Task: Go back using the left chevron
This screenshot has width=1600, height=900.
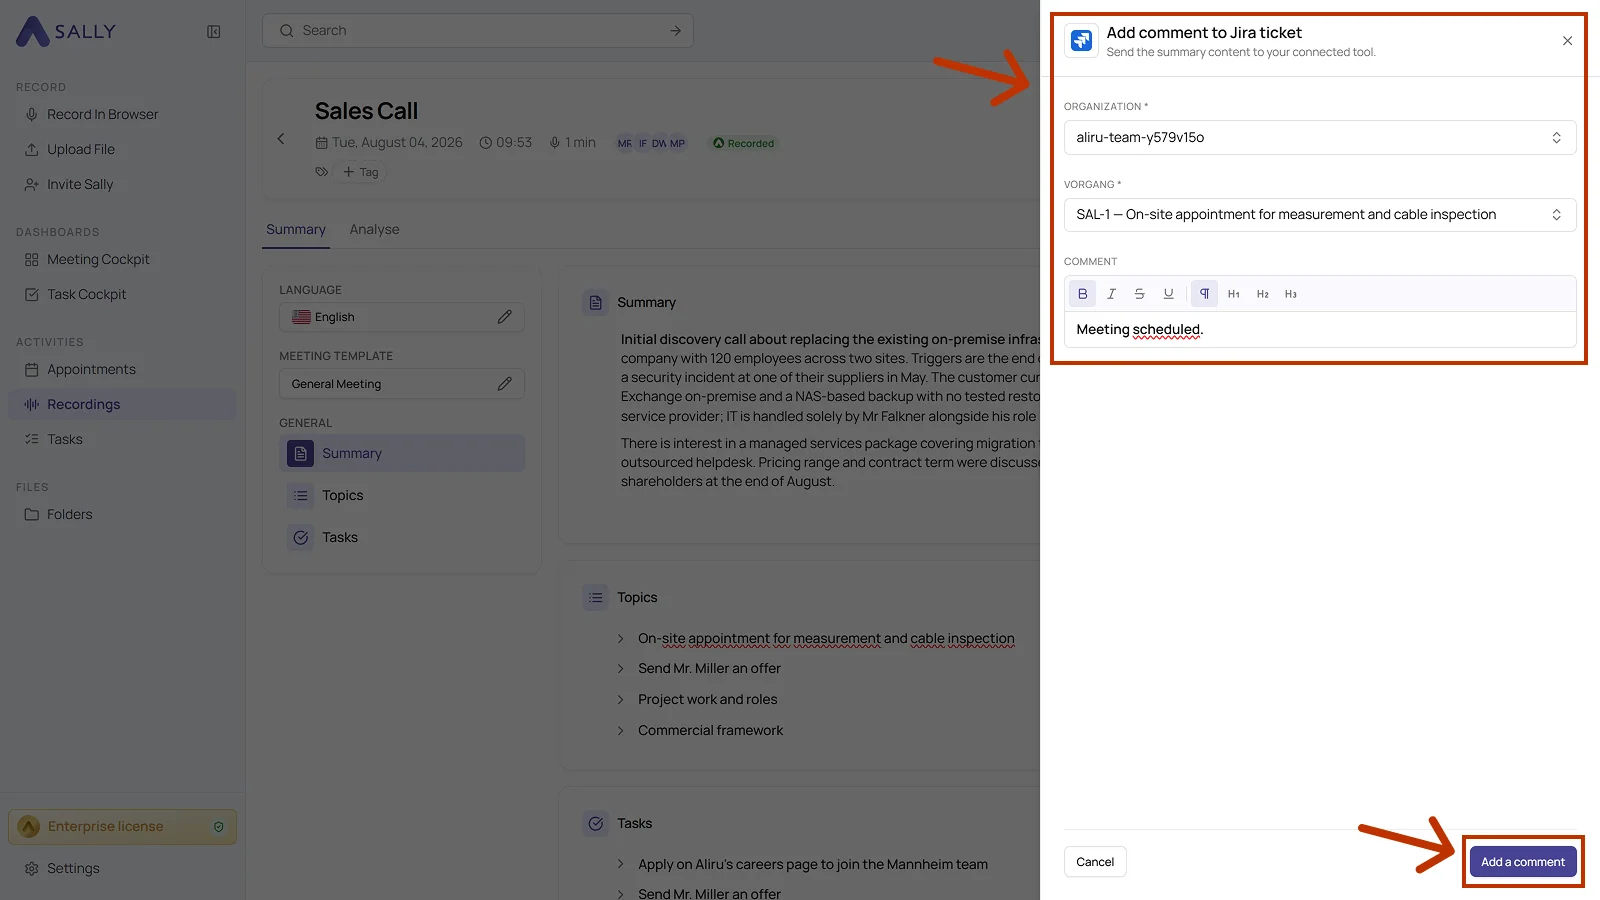Action: tap(281, 139)
